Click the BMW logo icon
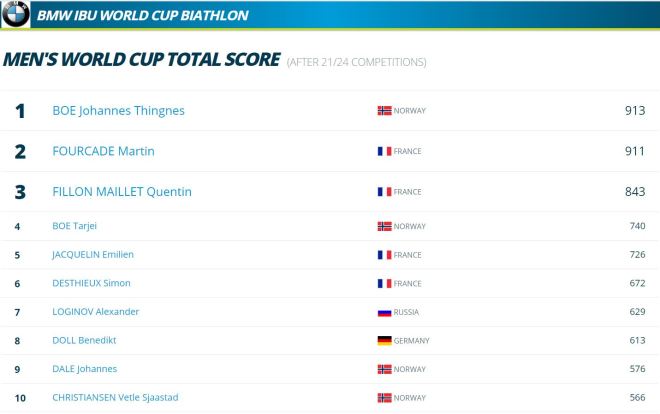 pos(17,15)
